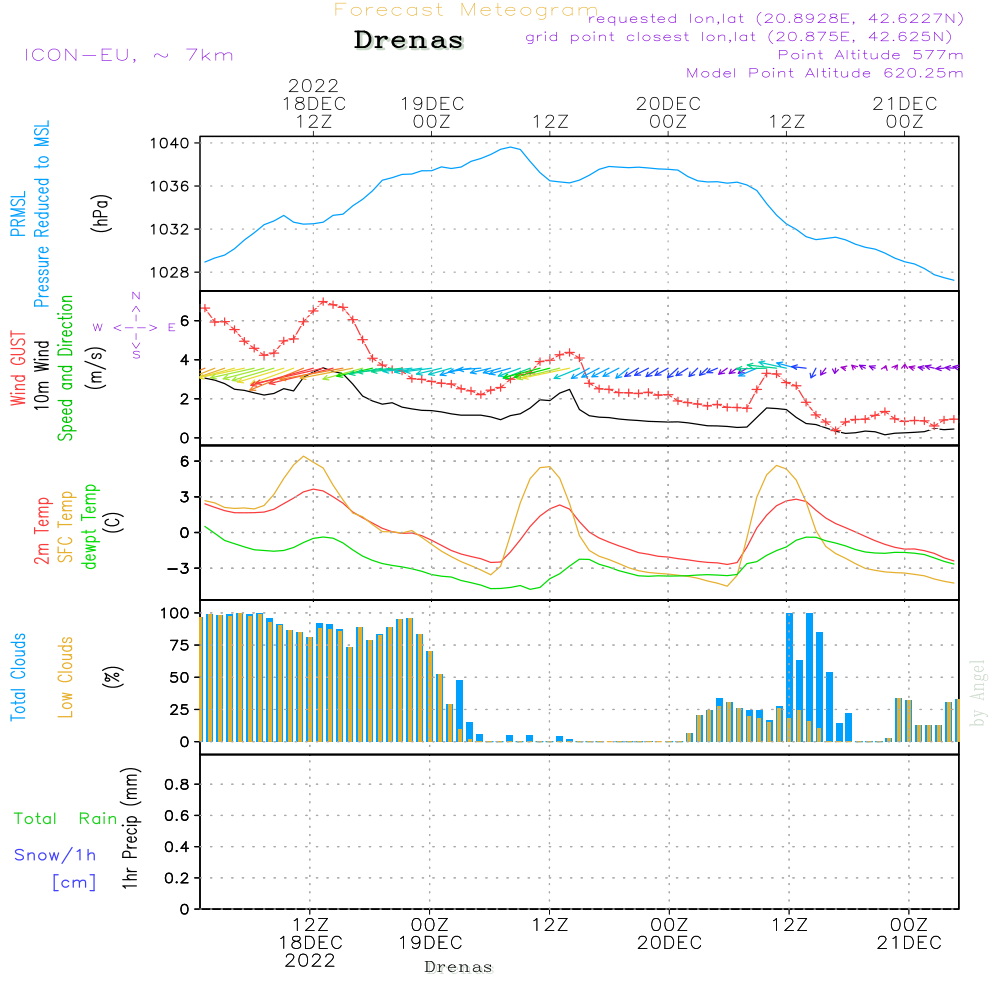Click the '[cm]' snow unit label
The height and width of the screenshot is (1000, 1000).
point(74,883)
